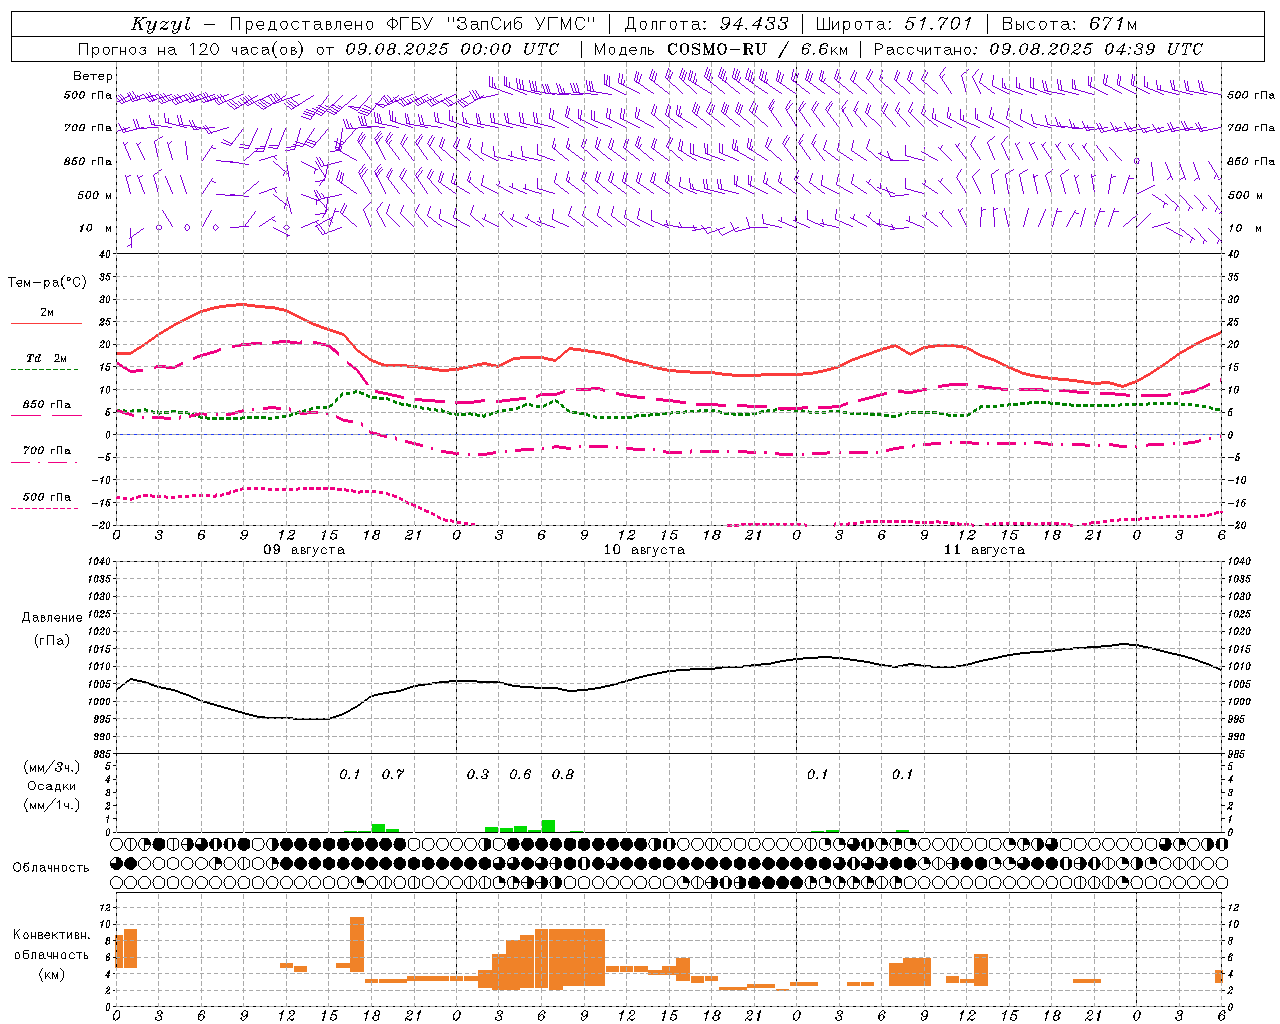1280x1024 pixels.
Task: Click the "Высота: 671м" header value
Action: coord(1069,24)
